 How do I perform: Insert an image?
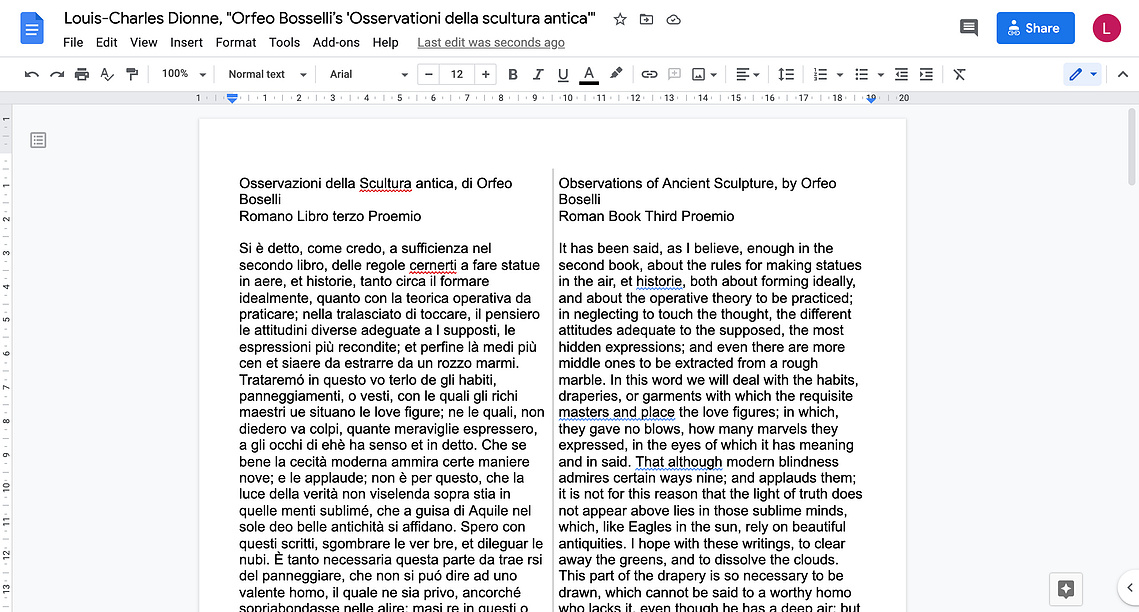click(698, 74)
